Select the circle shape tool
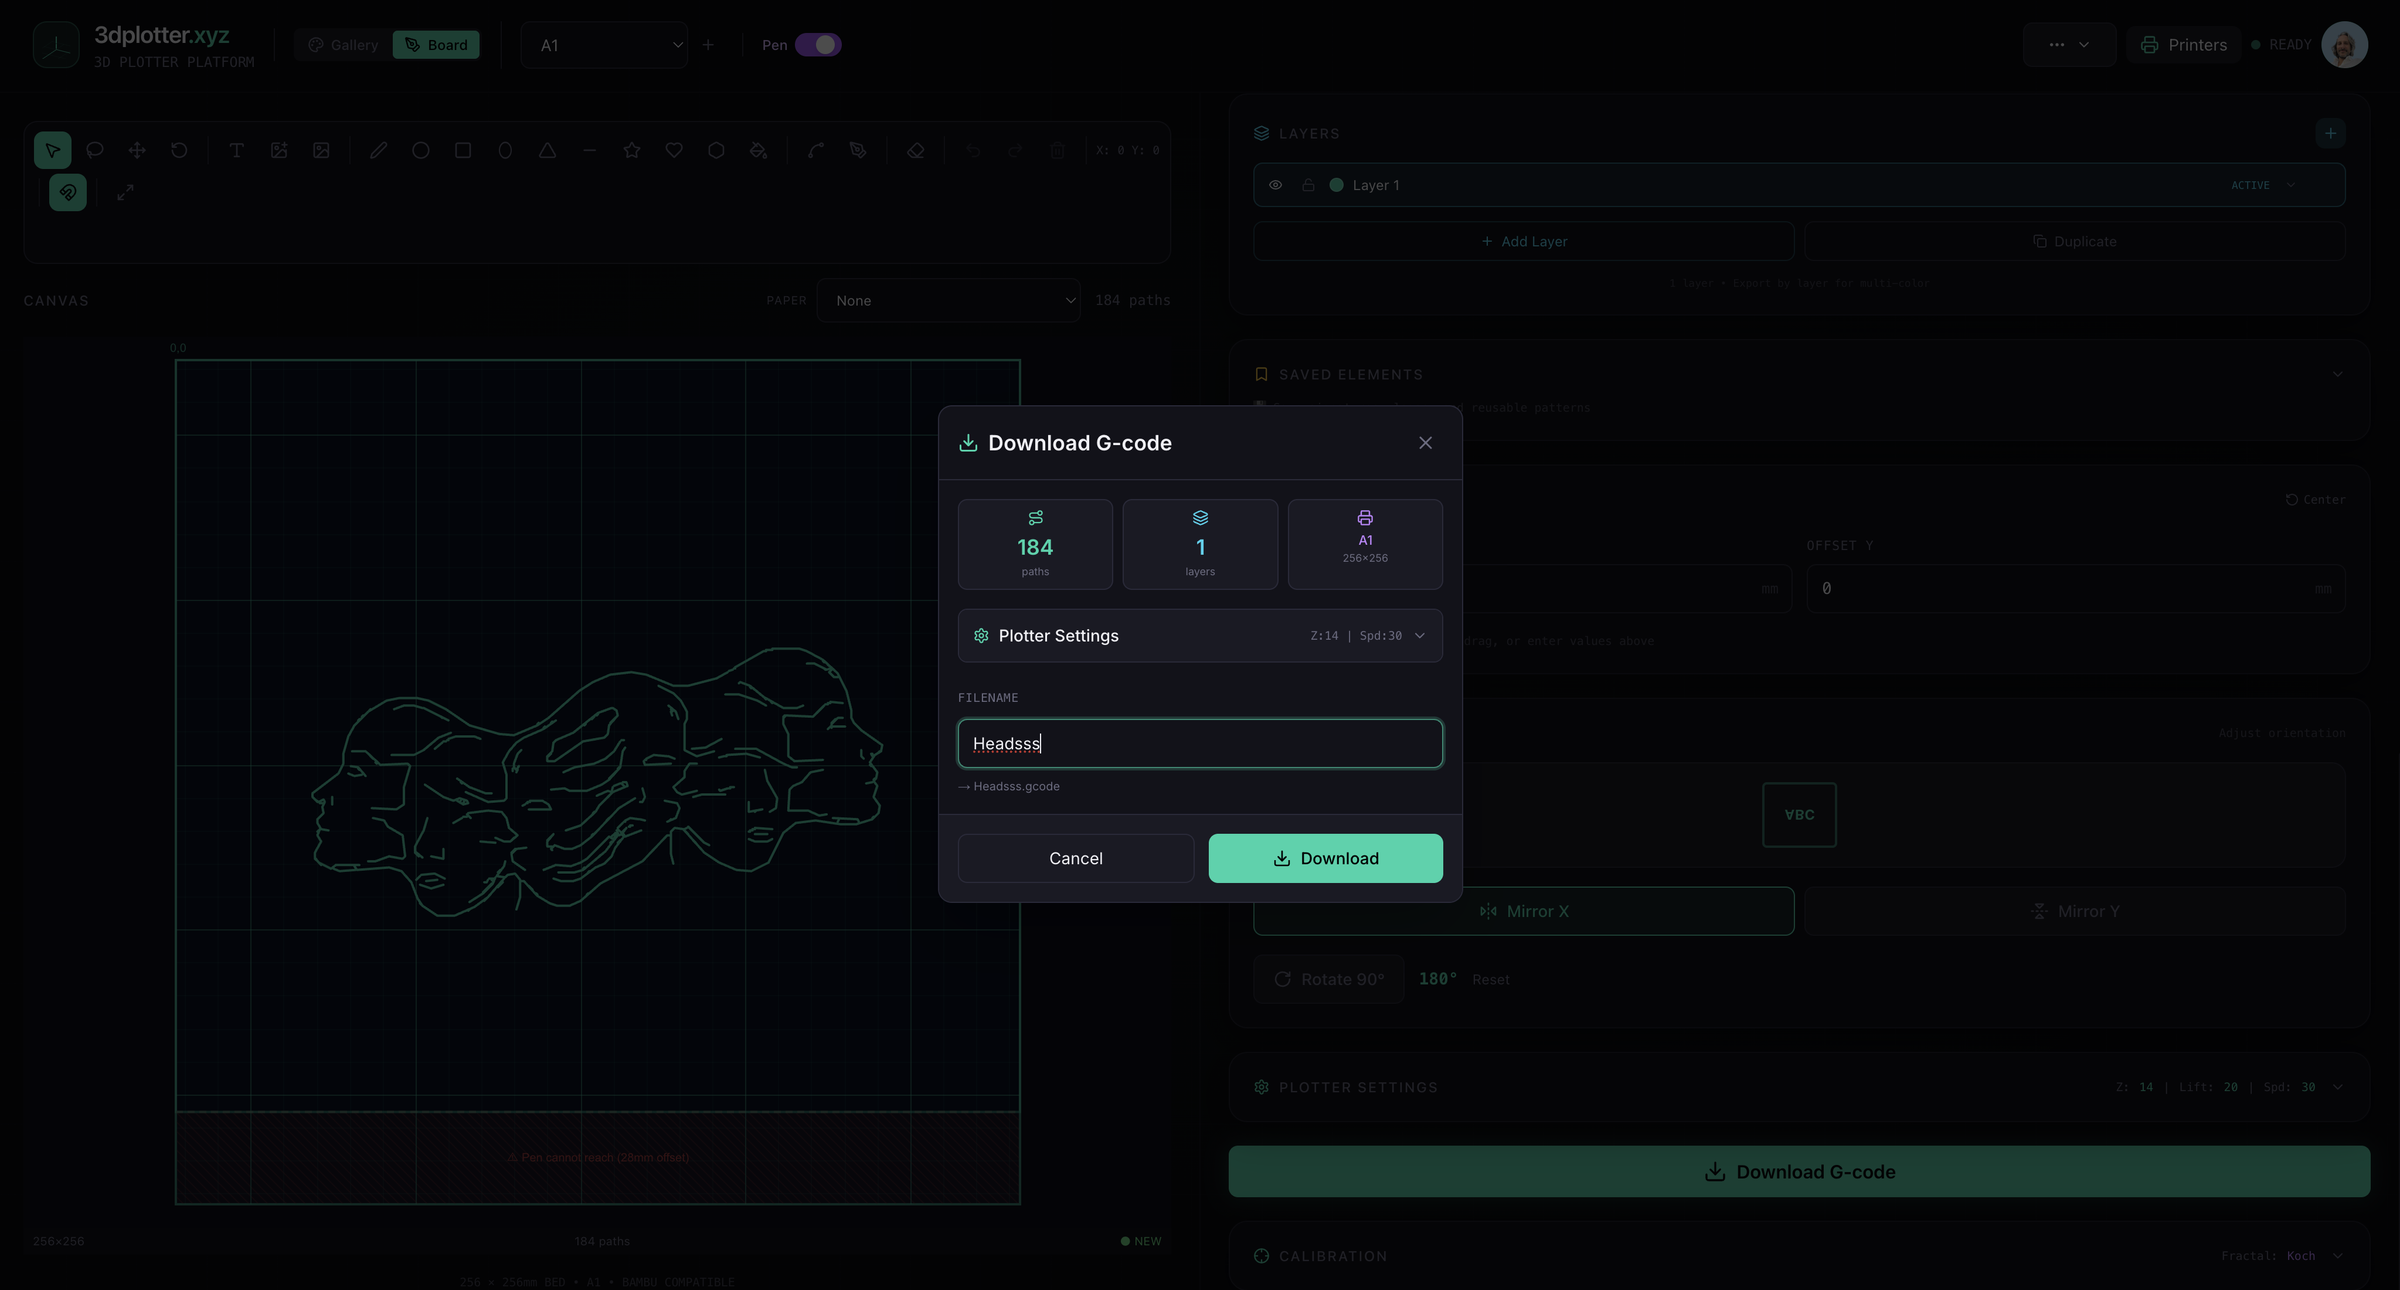This screenshot has width=2400, height=1290. click(421, 150)
